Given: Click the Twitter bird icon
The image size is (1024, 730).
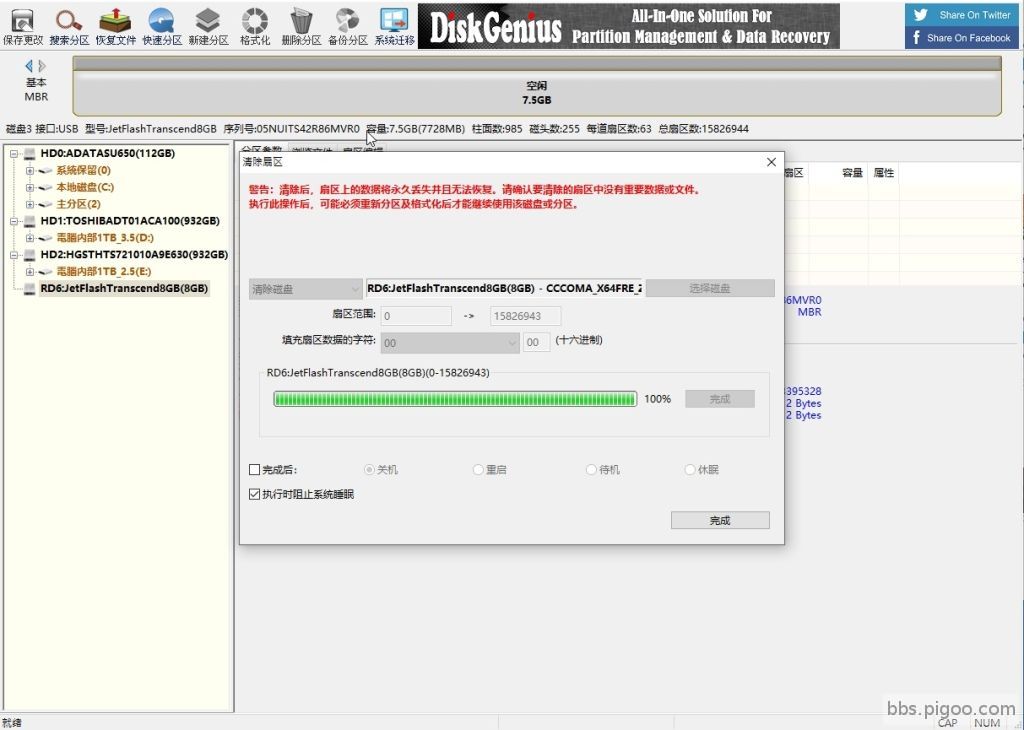Looking at the screenshot, I should [921, 14].
